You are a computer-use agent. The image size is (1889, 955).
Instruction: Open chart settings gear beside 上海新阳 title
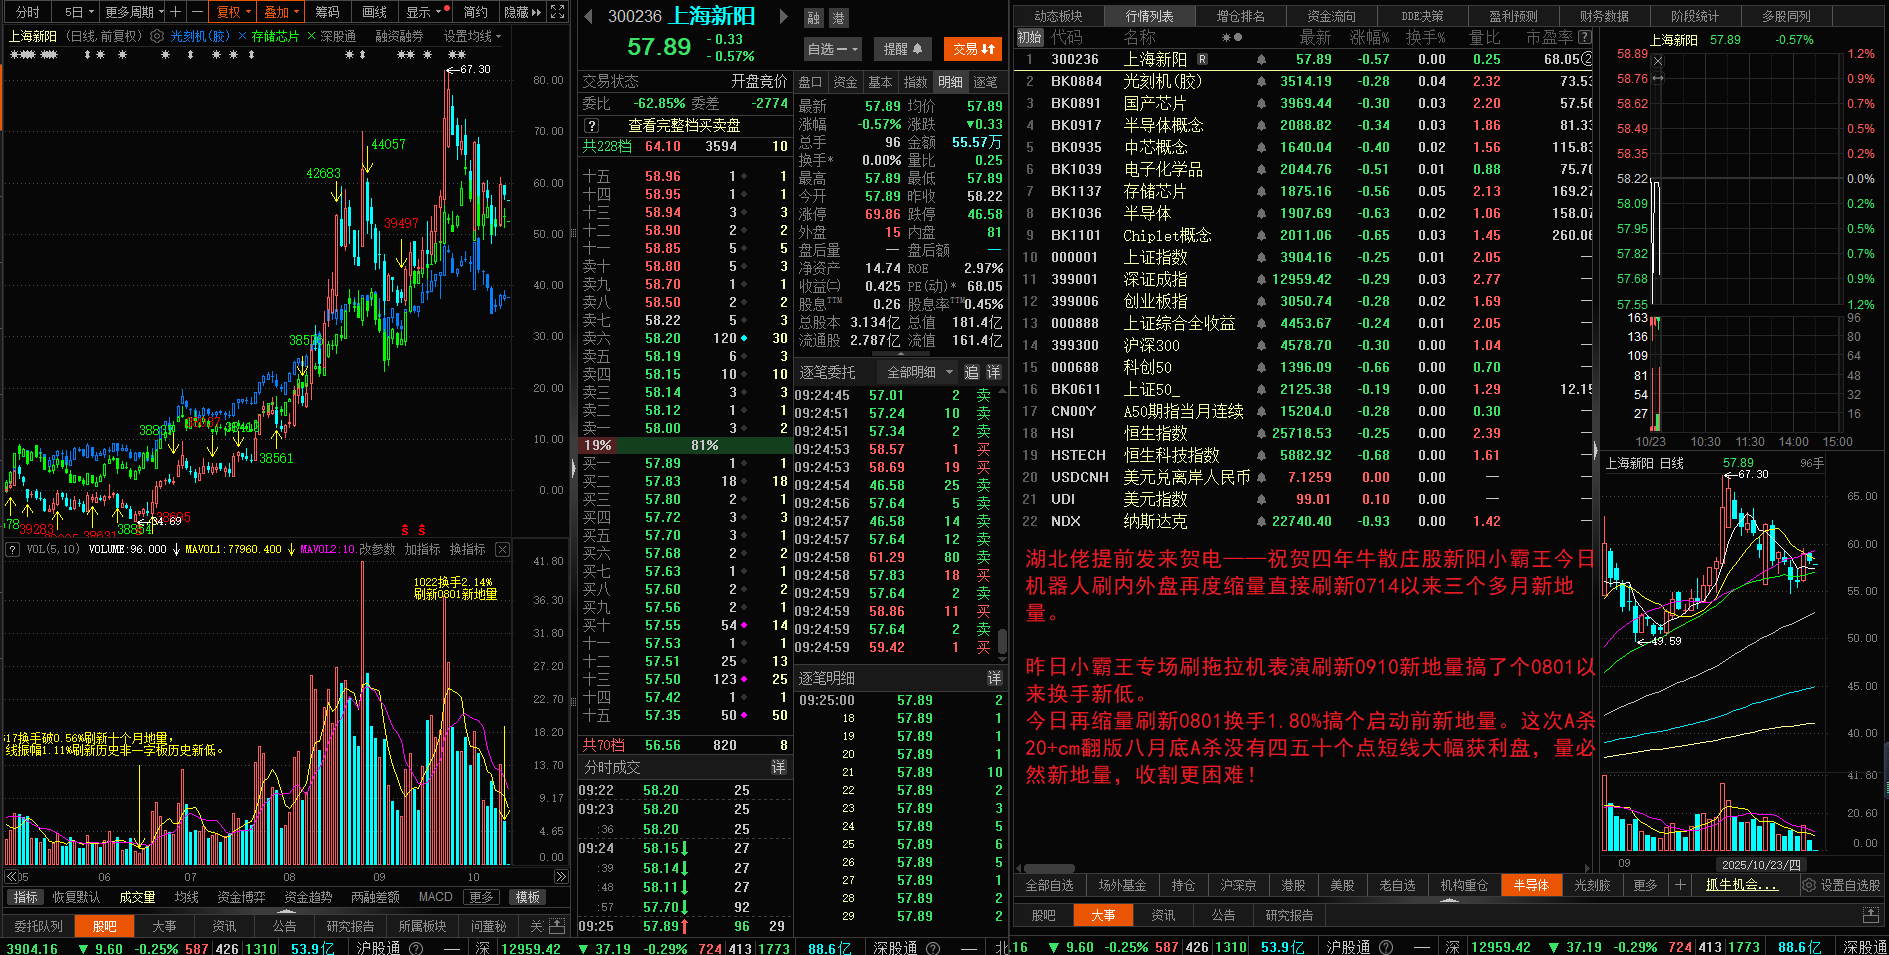(x=157, y=36)
